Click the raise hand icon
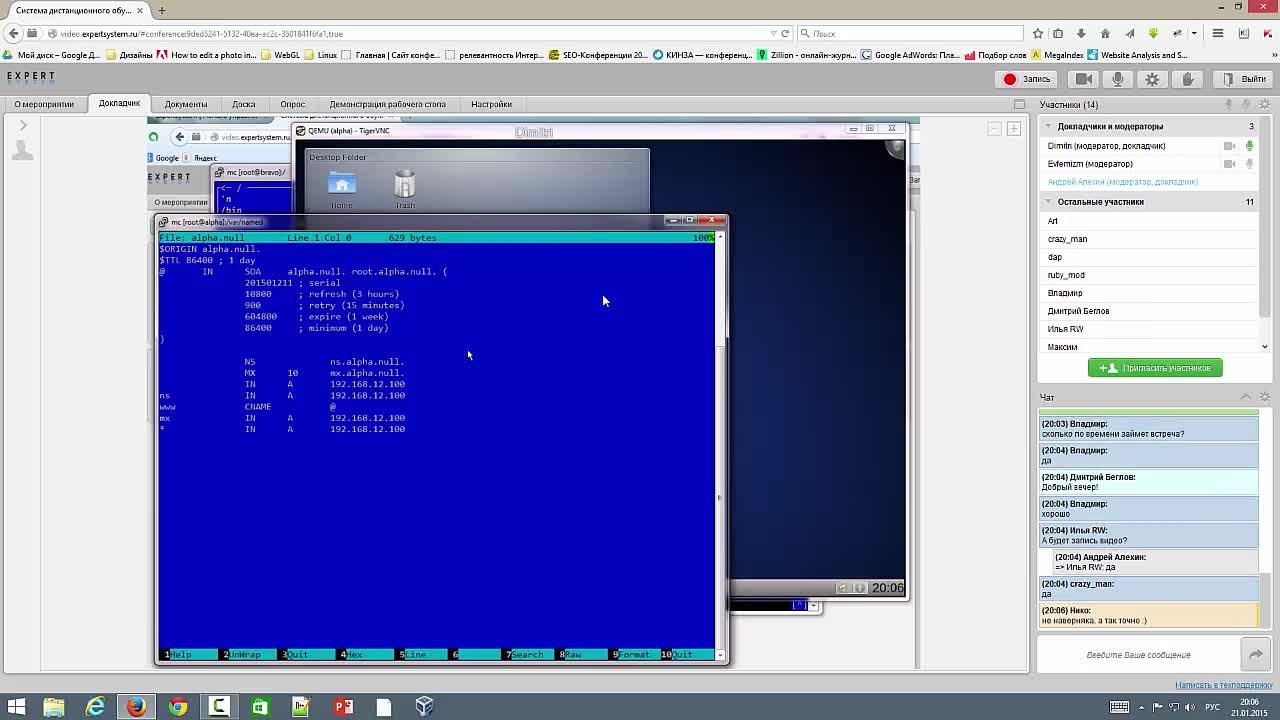The height and width of the screenshot is (720, 1280). pos(1187,79)
